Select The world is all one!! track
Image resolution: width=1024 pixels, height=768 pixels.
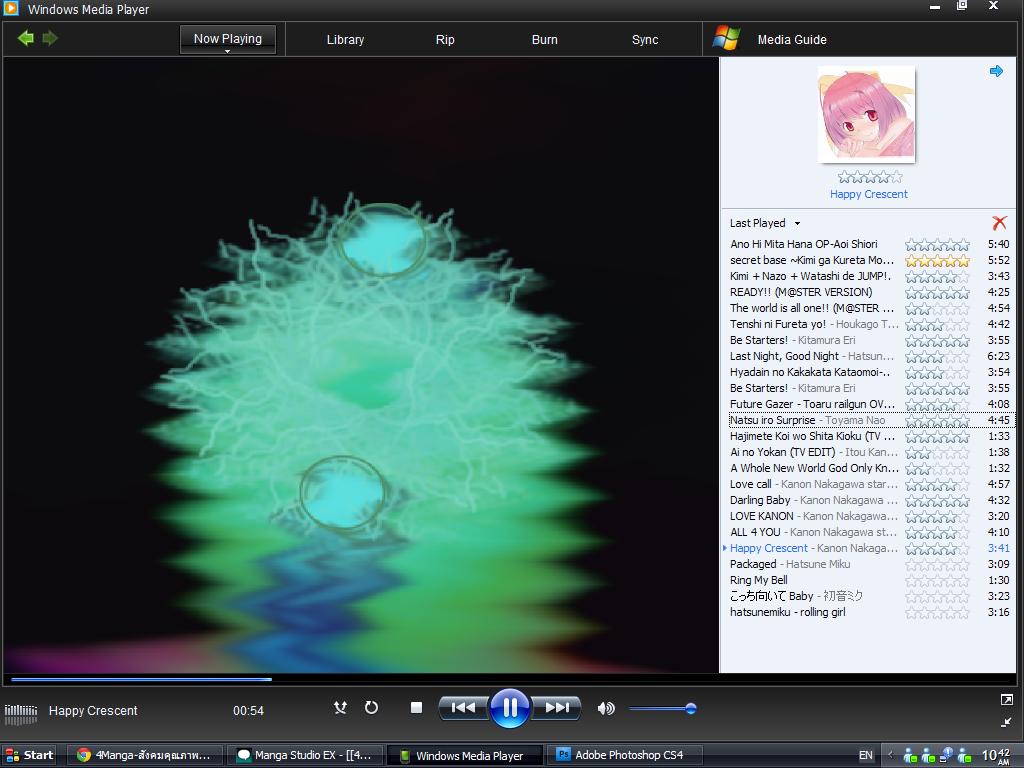click(869, 308)
